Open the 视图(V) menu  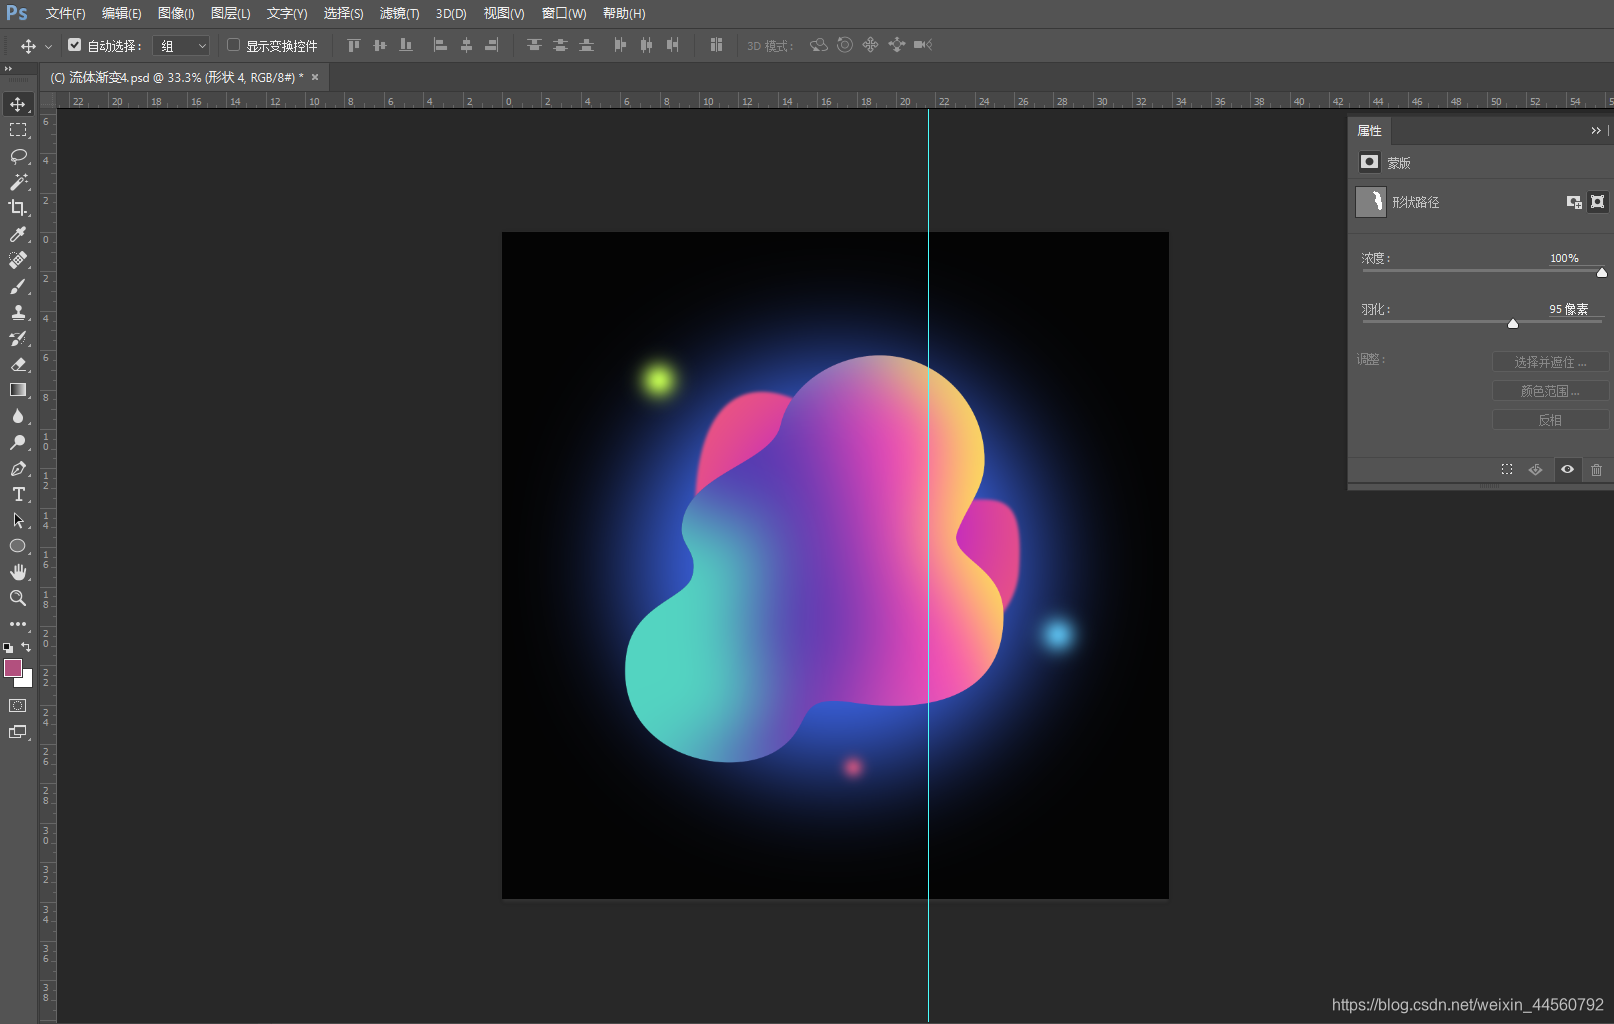click(x=504, y=14)
